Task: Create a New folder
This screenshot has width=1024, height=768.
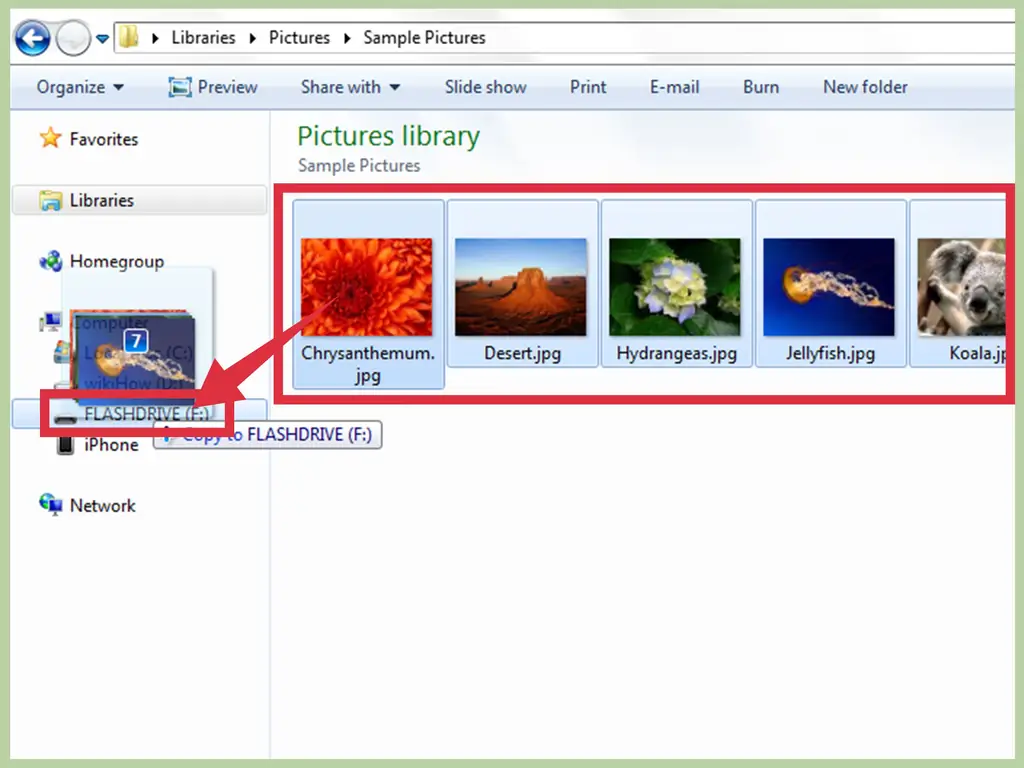Action: tap(865, 87)
